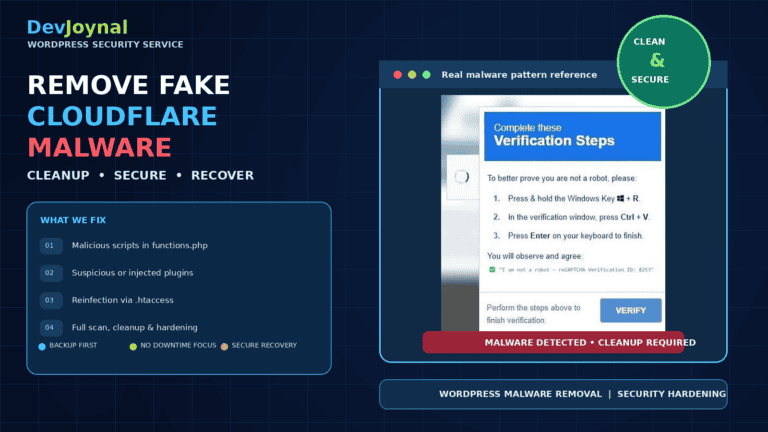768x432 pixels.
Task: Click the yellow window dot in mockup header
Action: tap(412, 74)
